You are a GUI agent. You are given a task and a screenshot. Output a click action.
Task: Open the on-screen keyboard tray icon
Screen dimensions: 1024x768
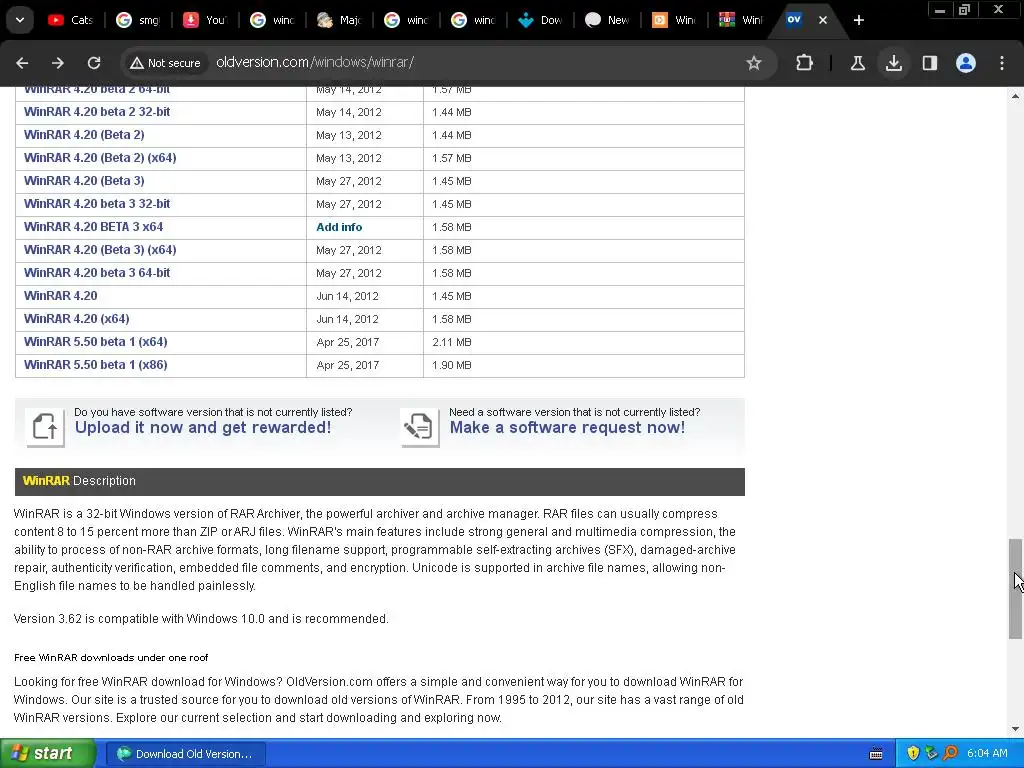point(876,754)
